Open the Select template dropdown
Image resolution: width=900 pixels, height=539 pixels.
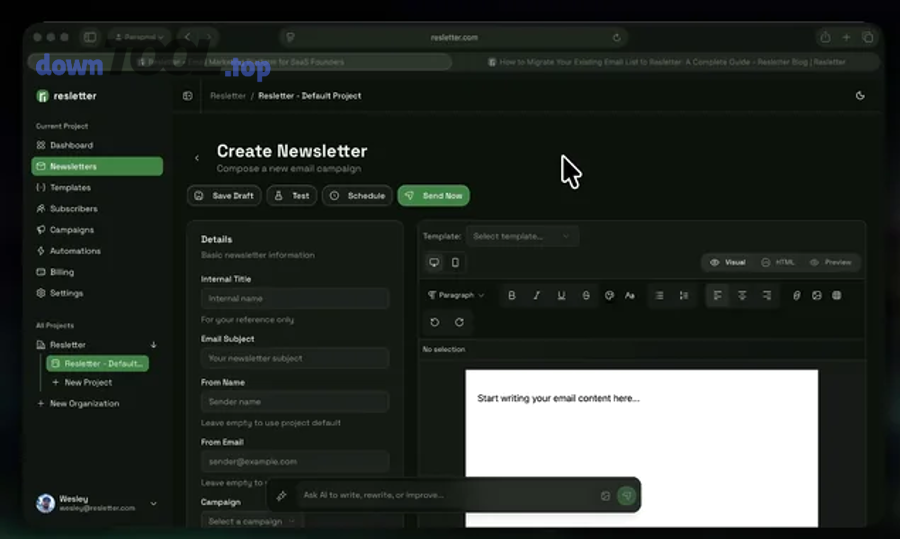tap(521, 237)
